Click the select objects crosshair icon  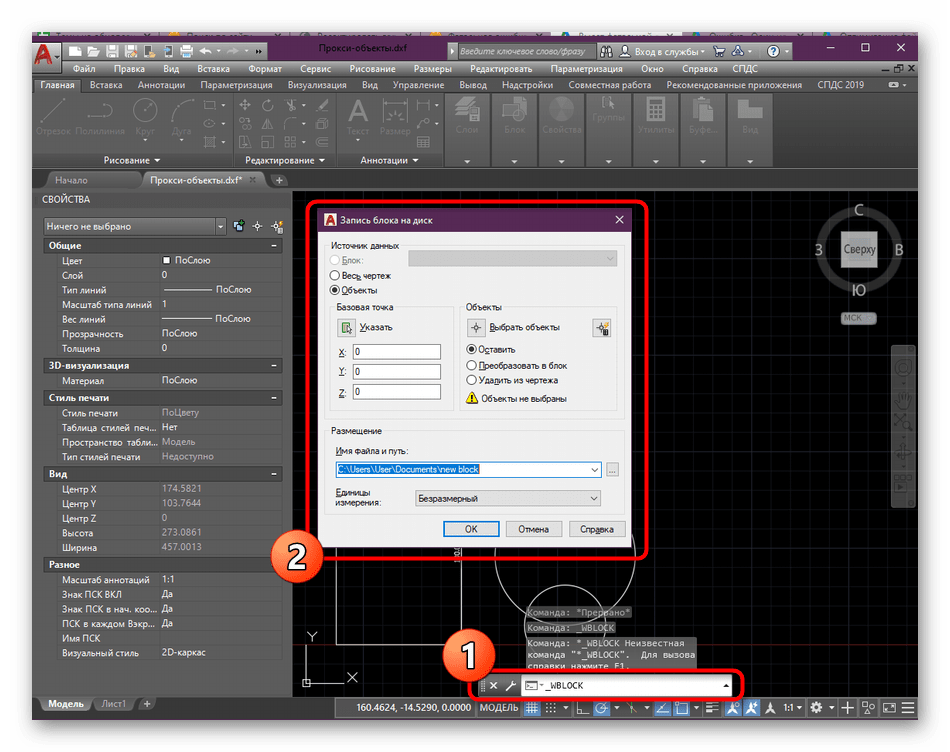477,327
